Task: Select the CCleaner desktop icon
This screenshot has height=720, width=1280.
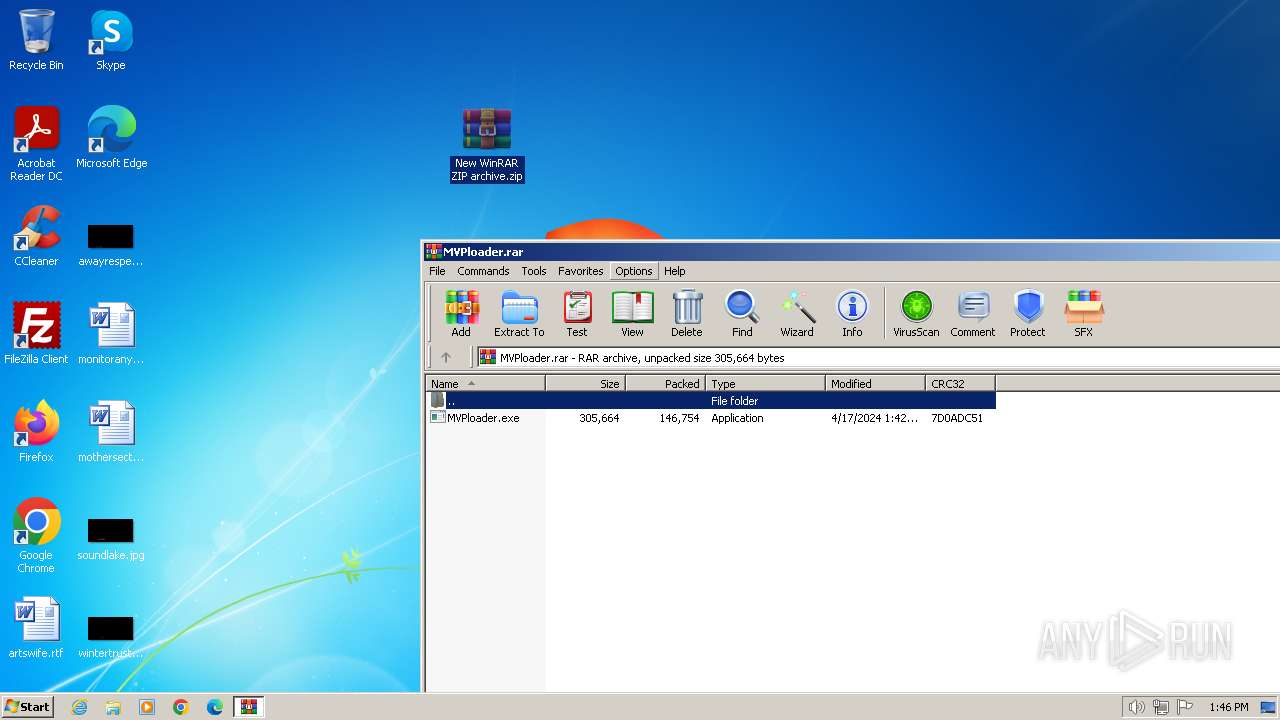Action: [36, 236]
